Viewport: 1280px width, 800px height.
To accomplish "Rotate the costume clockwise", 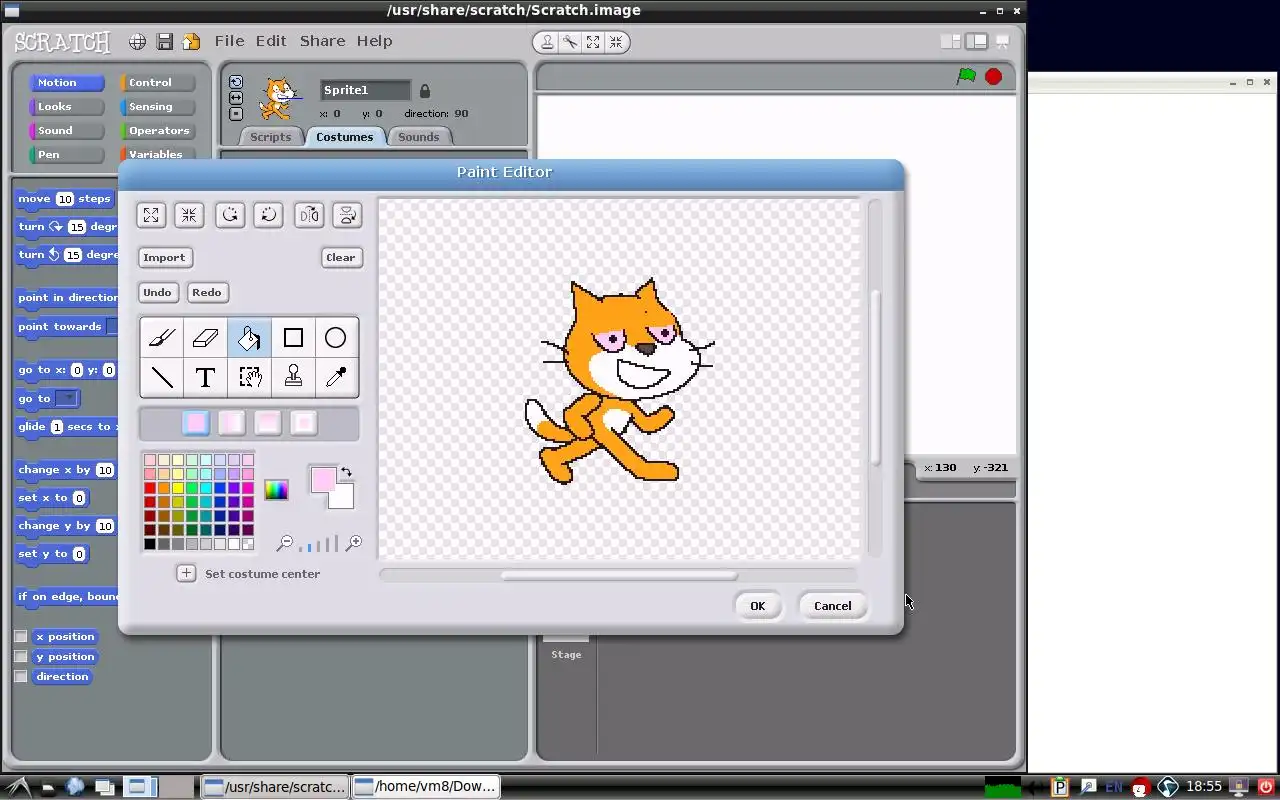I will (x=268, y=215).
